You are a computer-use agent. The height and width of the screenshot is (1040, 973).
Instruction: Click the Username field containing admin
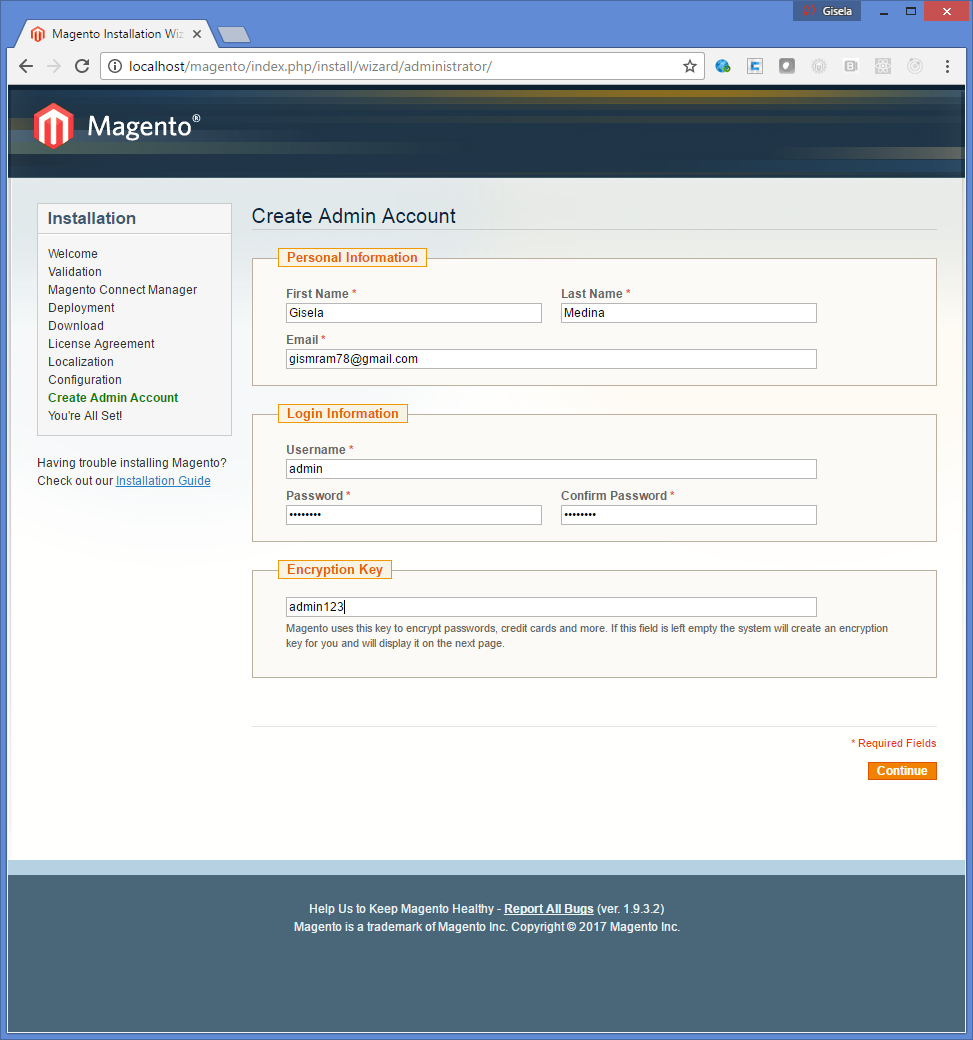(x=551, y=469)
